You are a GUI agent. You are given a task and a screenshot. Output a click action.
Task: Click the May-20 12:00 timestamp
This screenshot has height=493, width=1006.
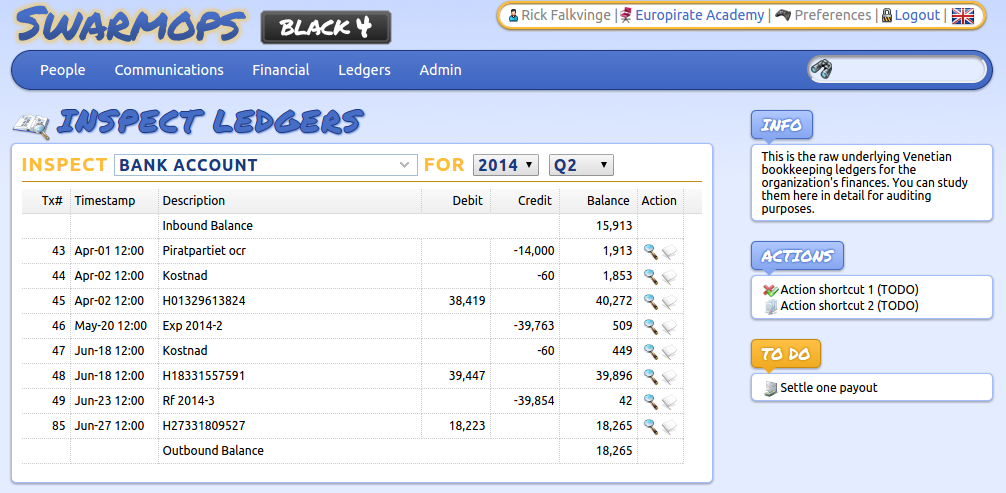111,326
